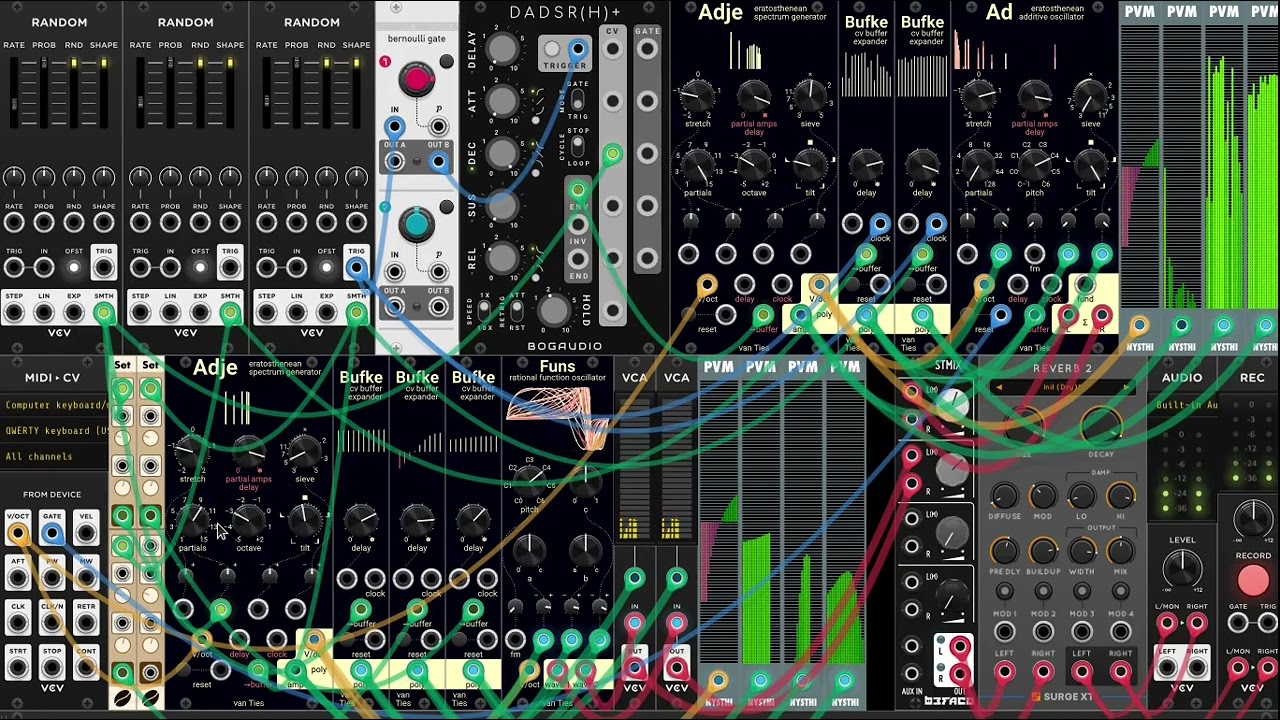Open MIDI driver dropdown showing Computer keyboard
The height and width of the screenshot is (720, 1280).
pyautogui.click(x=55, y=405)
